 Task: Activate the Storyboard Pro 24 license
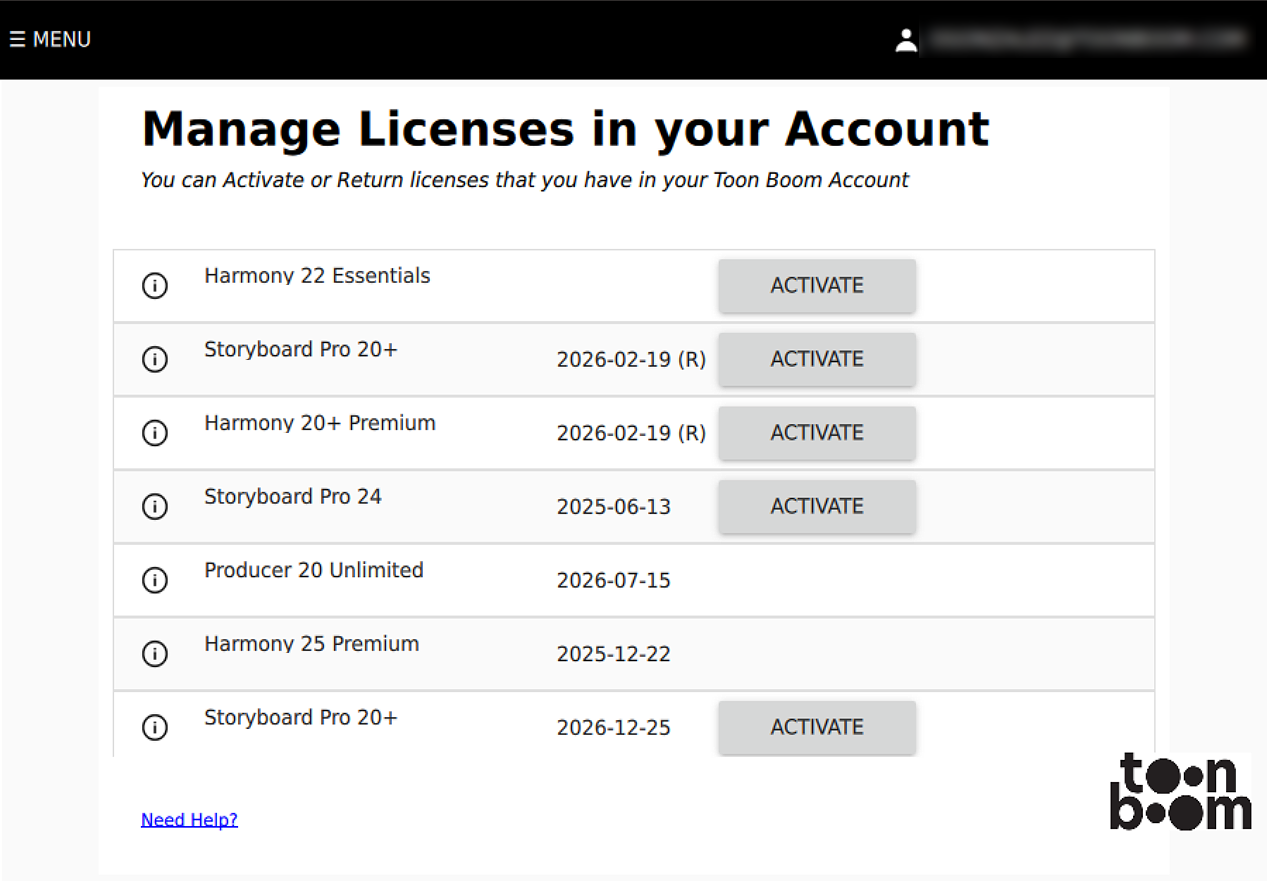[x=816, y=507]
